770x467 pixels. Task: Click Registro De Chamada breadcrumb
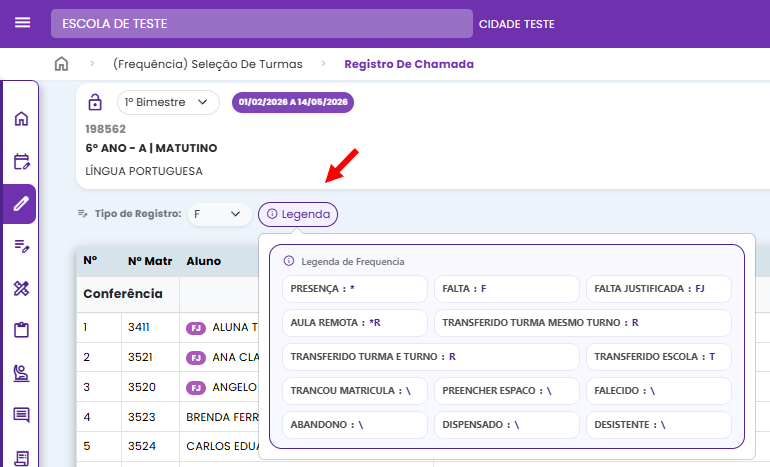tap(409, 64)
